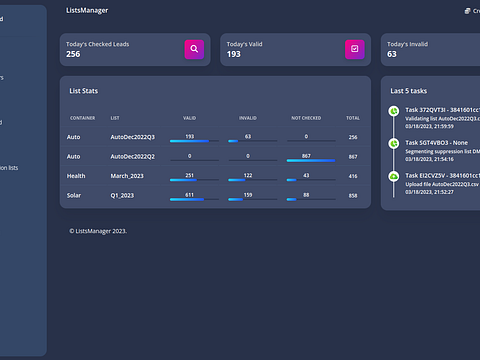This screenshot has height=360, width=480.
Task: Click the green upload icon beside Task EI2CVZ5V
Action: (394, 176)
